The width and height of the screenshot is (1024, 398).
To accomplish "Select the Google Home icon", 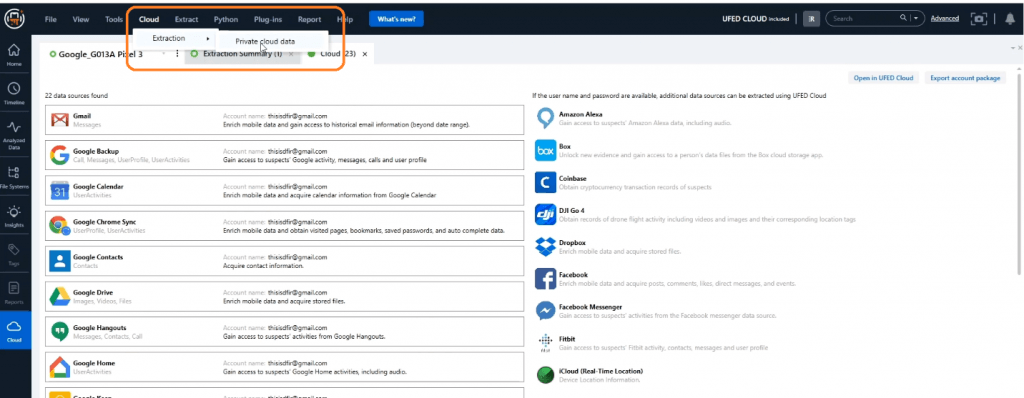I will pyautogui.click(x=60, y=367).
